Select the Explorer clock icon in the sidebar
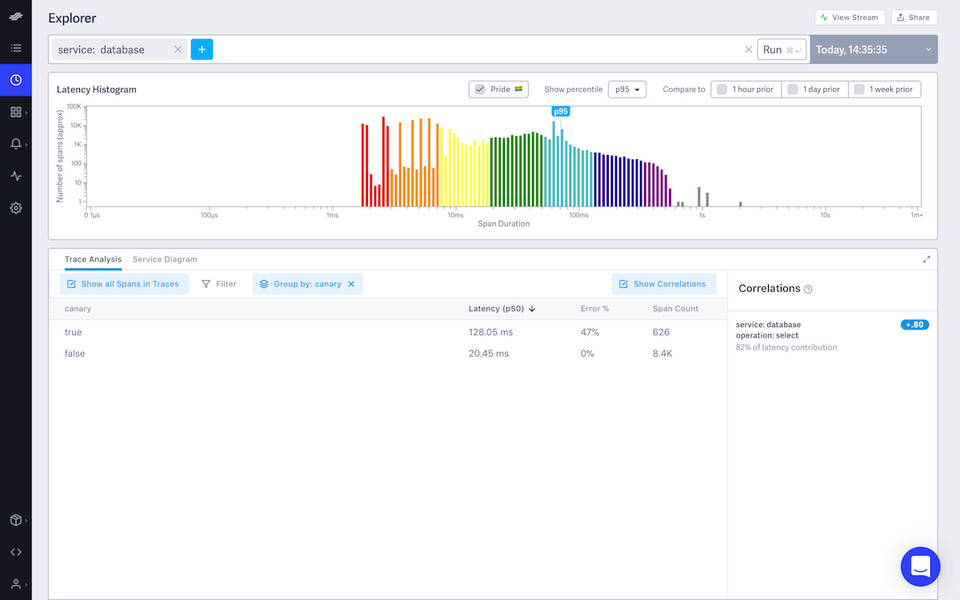960x600 pixels. [15, 79]
